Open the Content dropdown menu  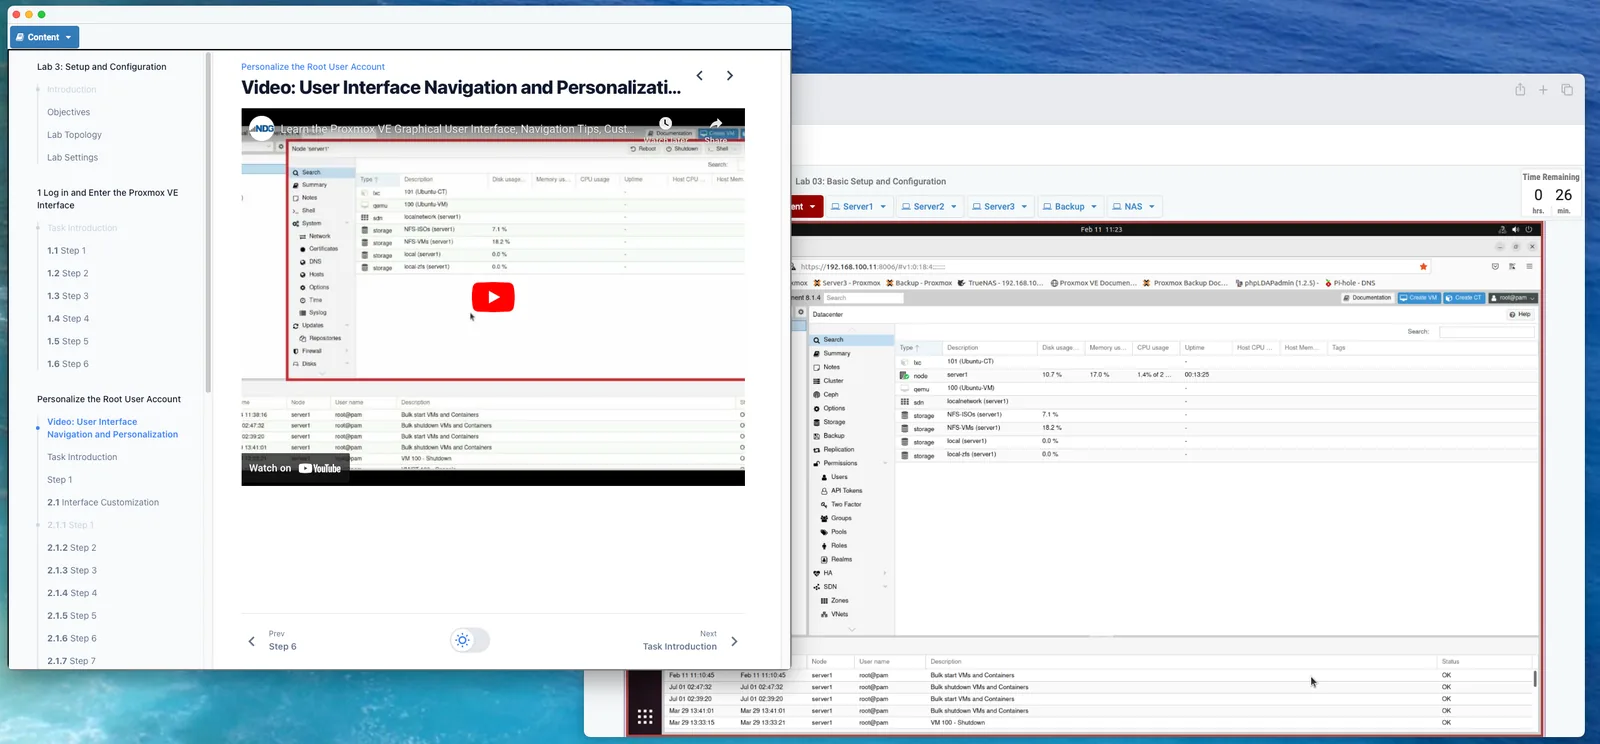coord(45,37)
